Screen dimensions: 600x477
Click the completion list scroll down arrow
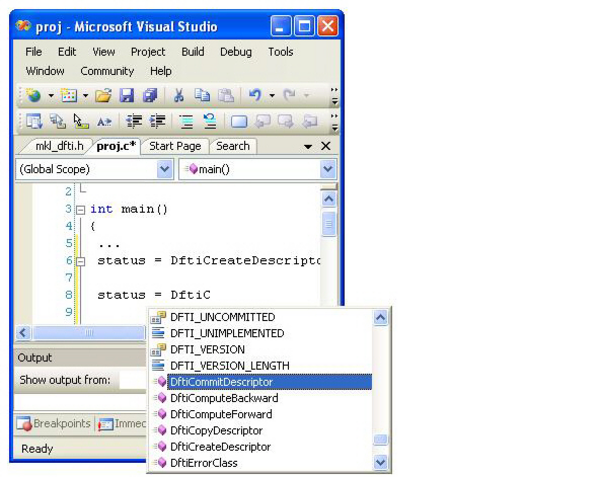[380, 462]
